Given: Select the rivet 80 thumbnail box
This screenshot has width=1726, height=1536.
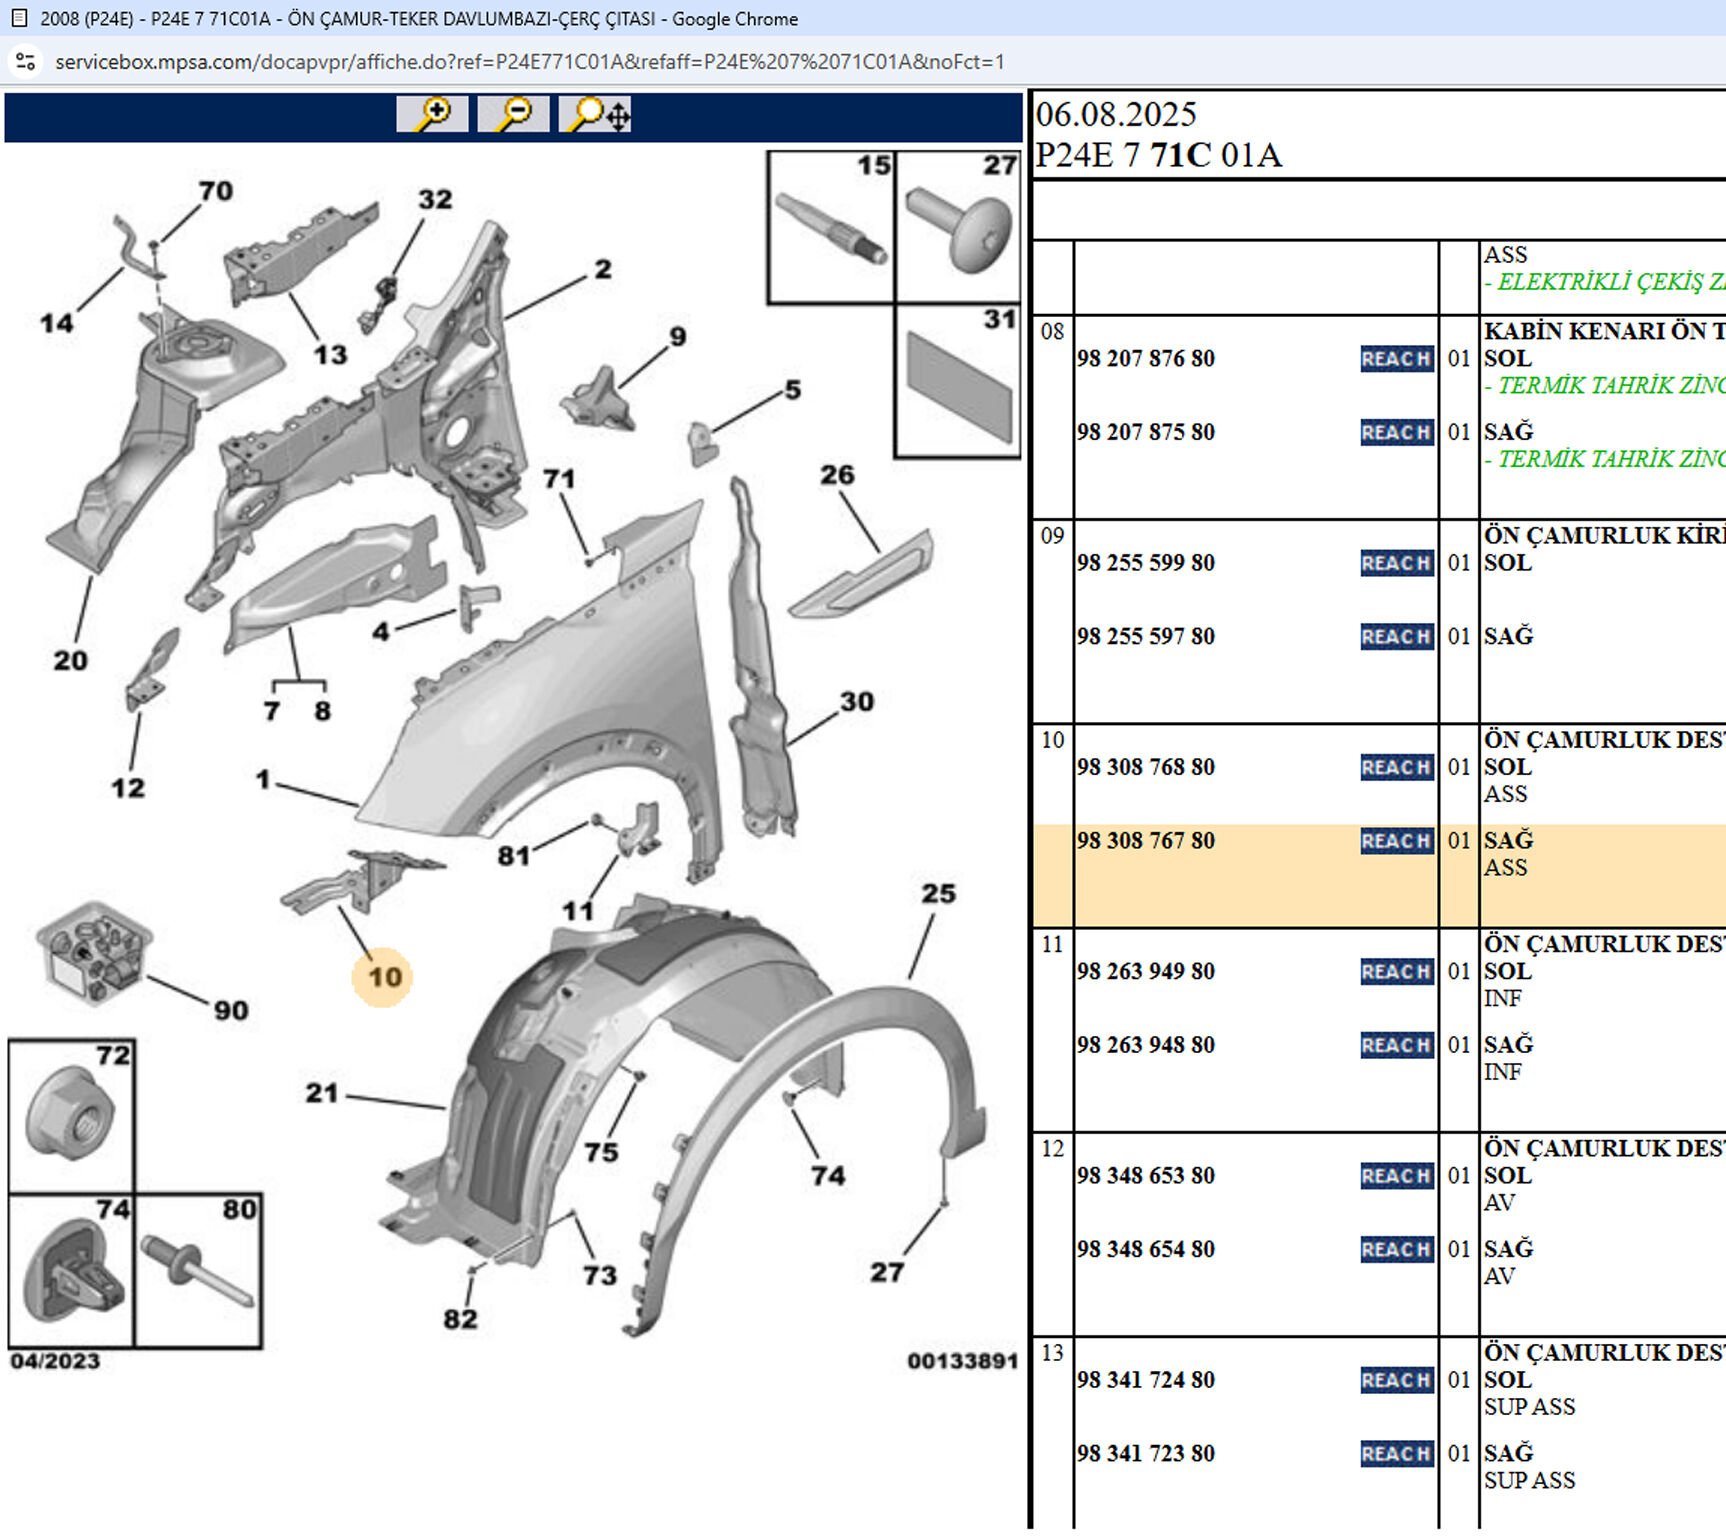Looking at the screenshot, I should (x=198, y=1270).
